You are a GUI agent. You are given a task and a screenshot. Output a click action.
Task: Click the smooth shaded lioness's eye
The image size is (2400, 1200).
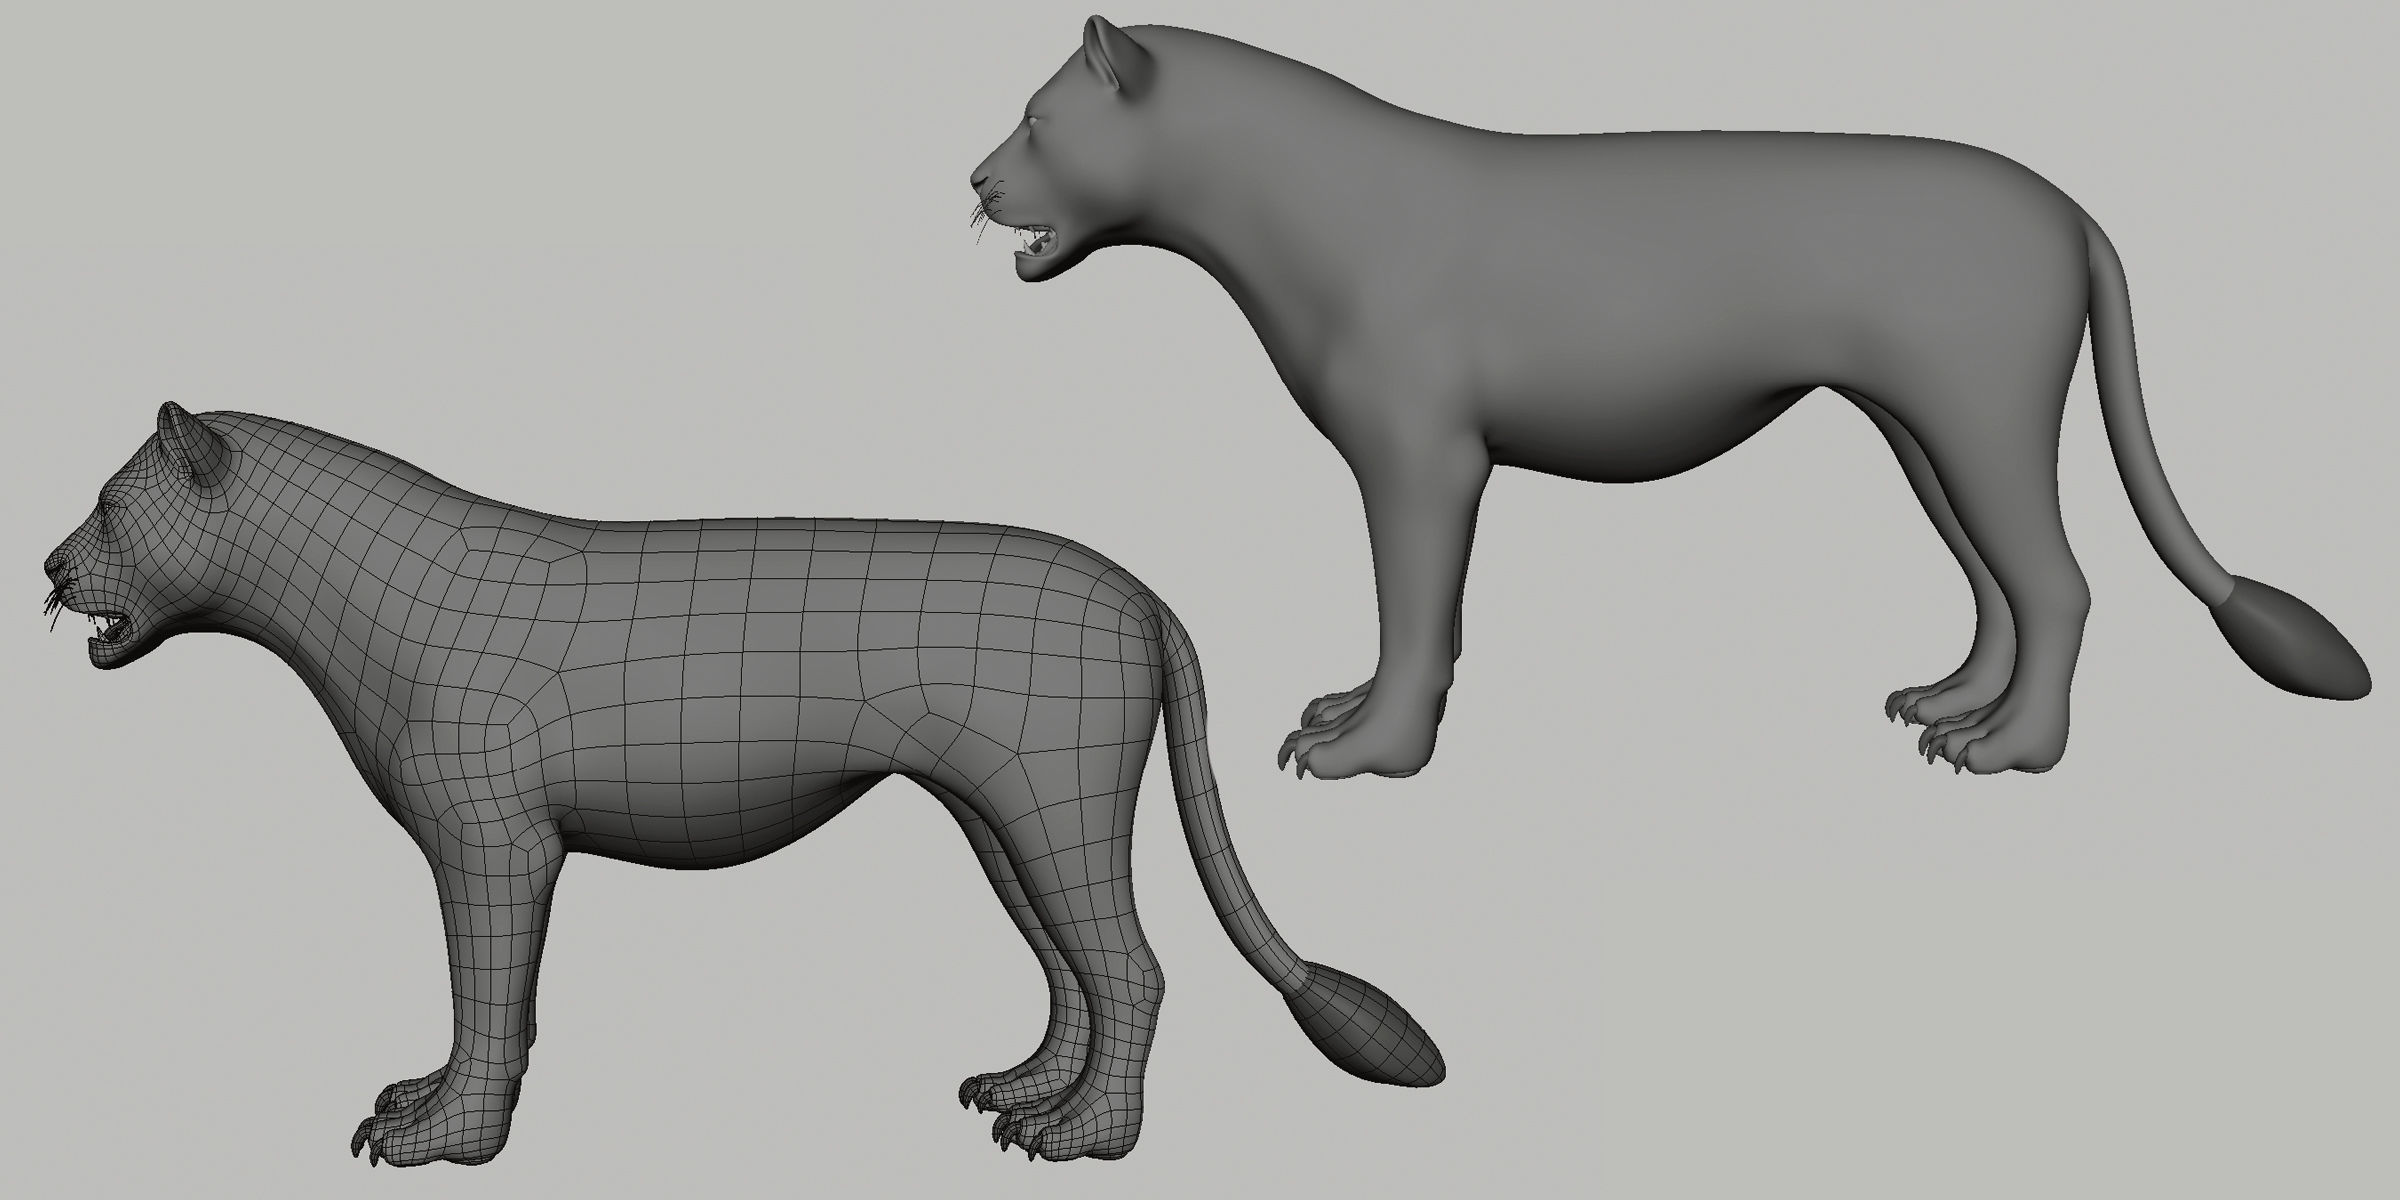pos(1032,121)
